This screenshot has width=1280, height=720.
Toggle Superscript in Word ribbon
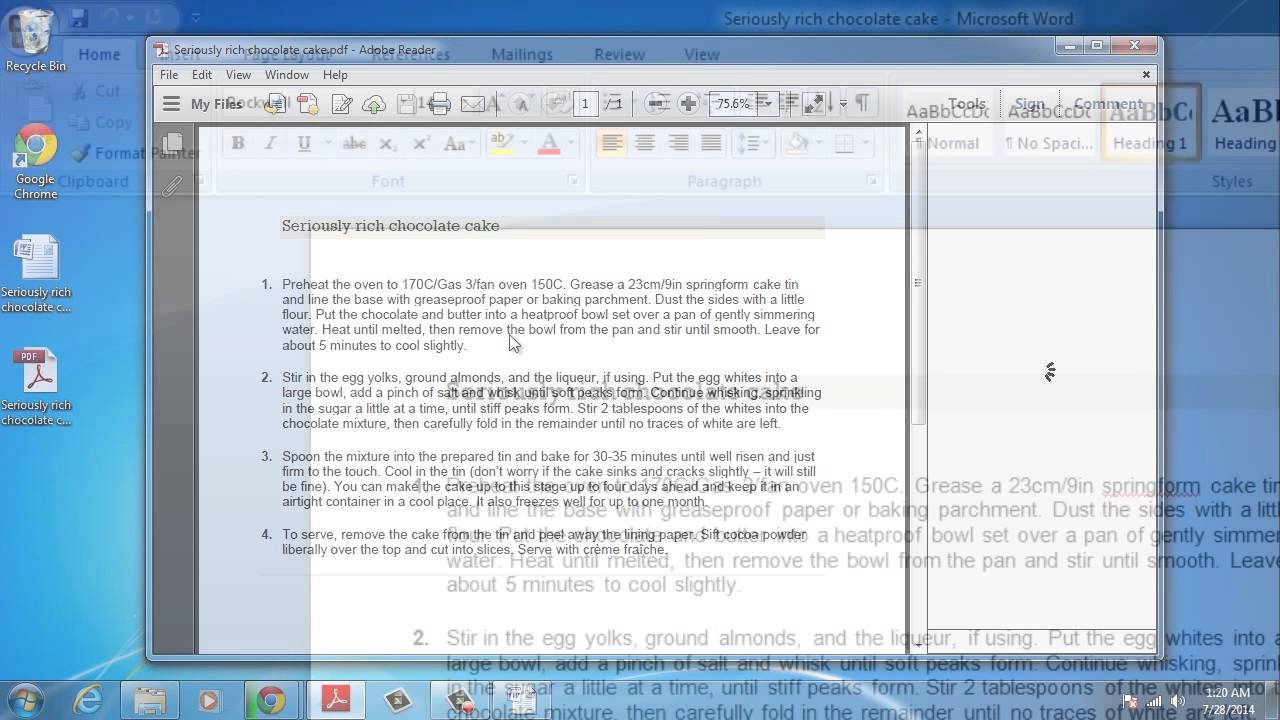point(421,144)
